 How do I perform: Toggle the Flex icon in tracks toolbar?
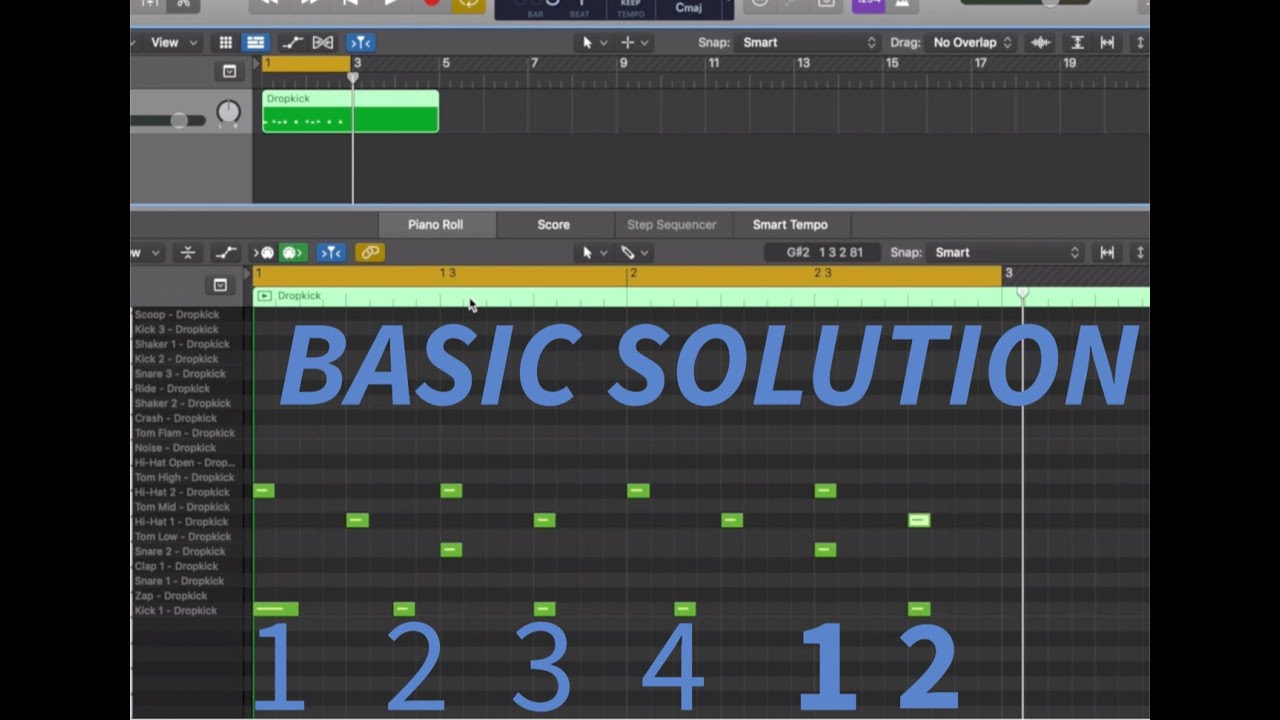coord(323,43)
